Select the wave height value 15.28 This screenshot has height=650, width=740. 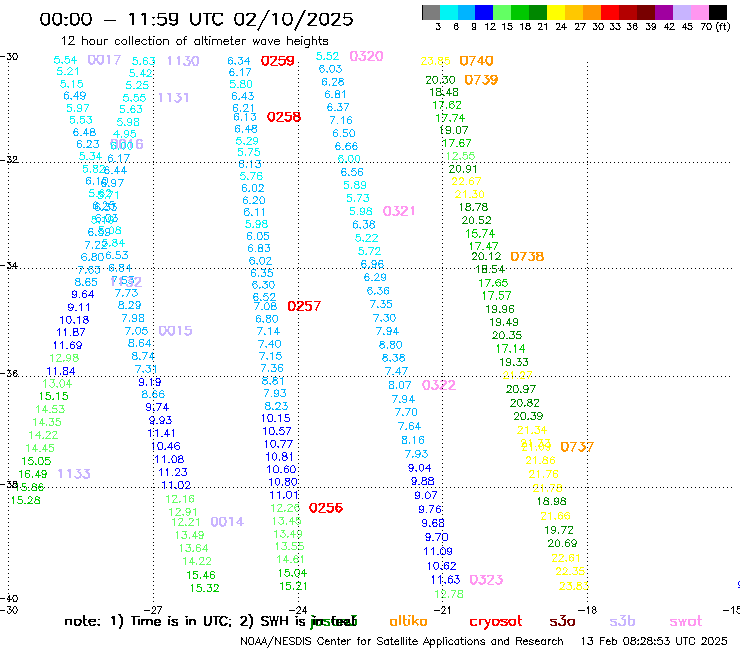[x=25, y=500]
